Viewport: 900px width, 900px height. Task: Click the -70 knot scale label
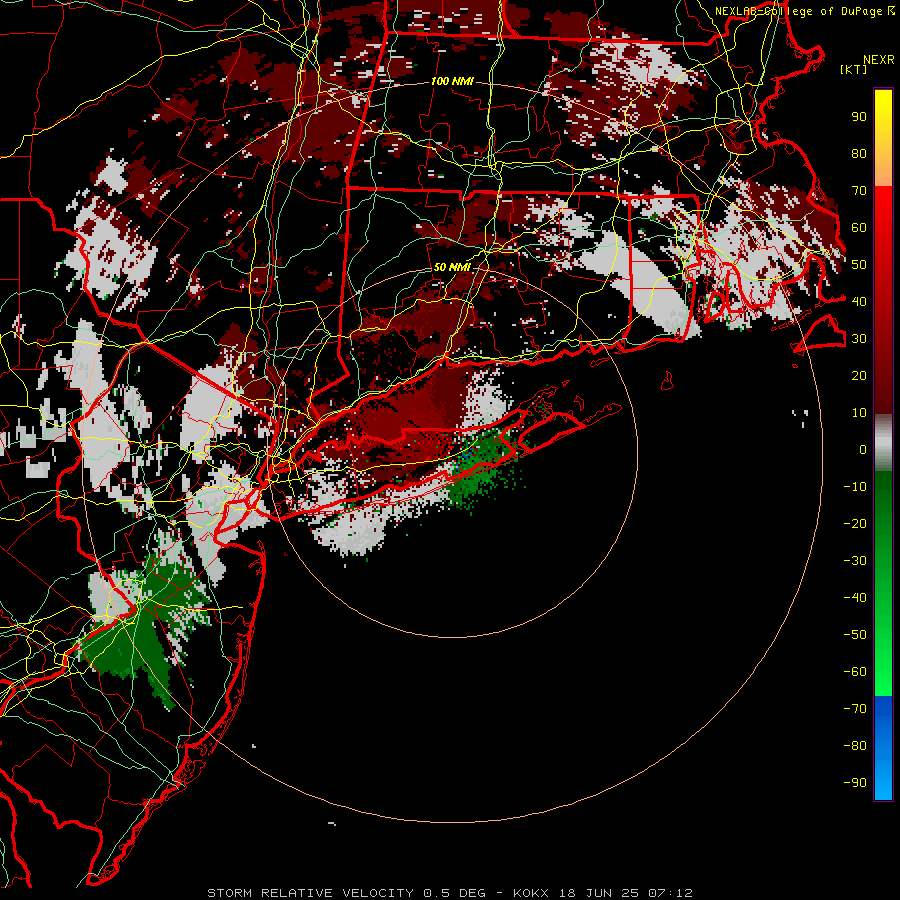coord(855,708)
